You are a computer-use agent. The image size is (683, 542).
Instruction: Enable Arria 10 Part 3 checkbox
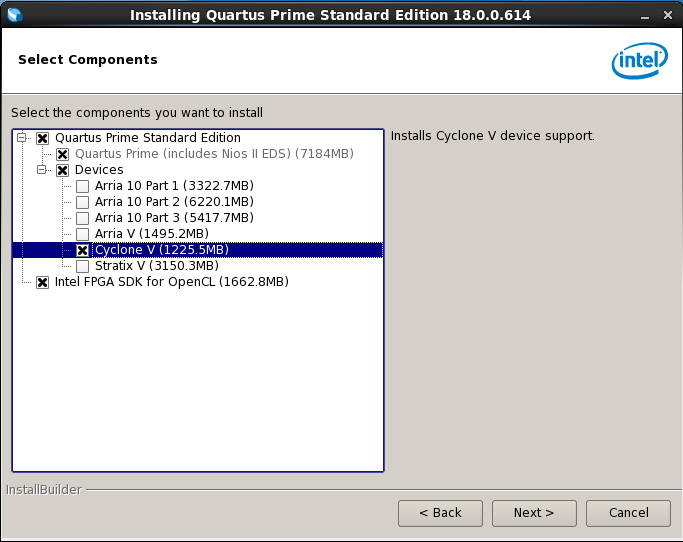coord(82,218)
